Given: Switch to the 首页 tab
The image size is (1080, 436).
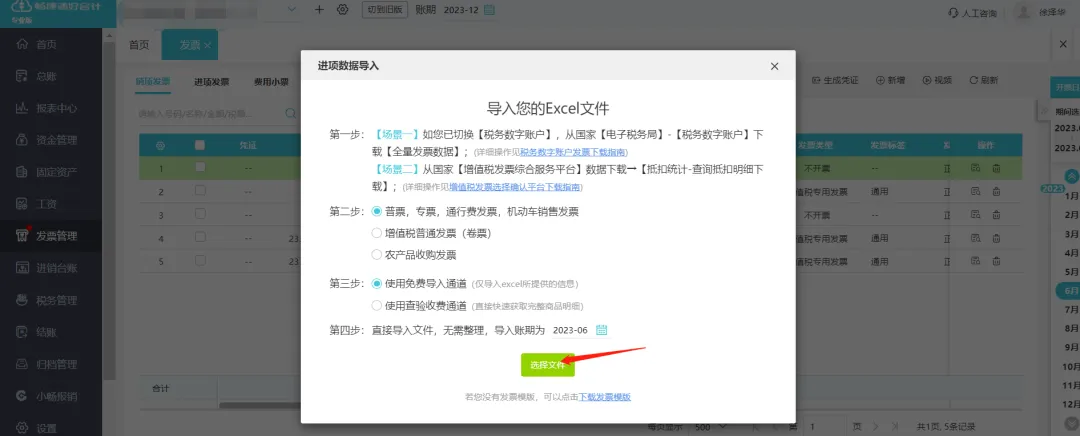Looking at the screenshot, I should pyautogui.click(x=139, y=45).
